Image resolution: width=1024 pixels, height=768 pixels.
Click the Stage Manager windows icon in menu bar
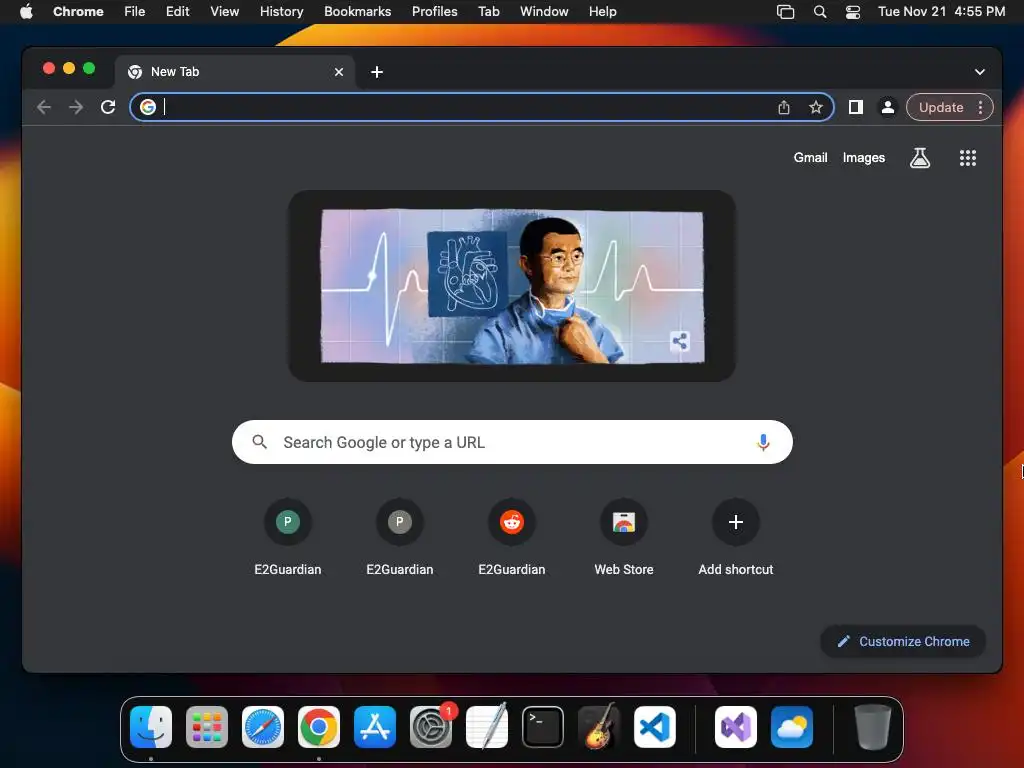click(786, 11)
